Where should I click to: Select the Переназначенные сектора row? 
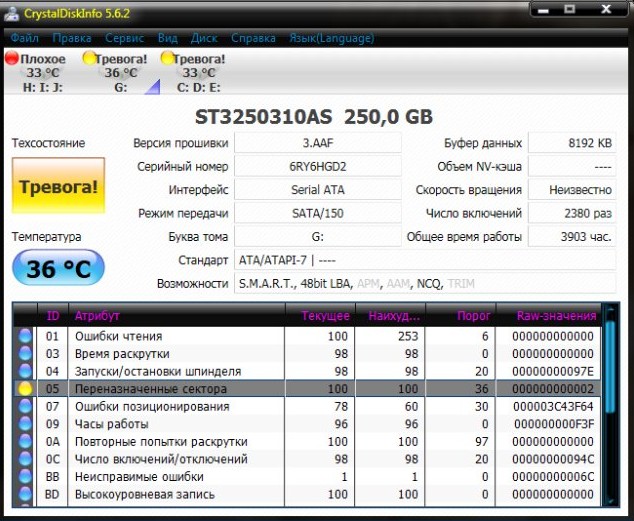coord(150,388)
